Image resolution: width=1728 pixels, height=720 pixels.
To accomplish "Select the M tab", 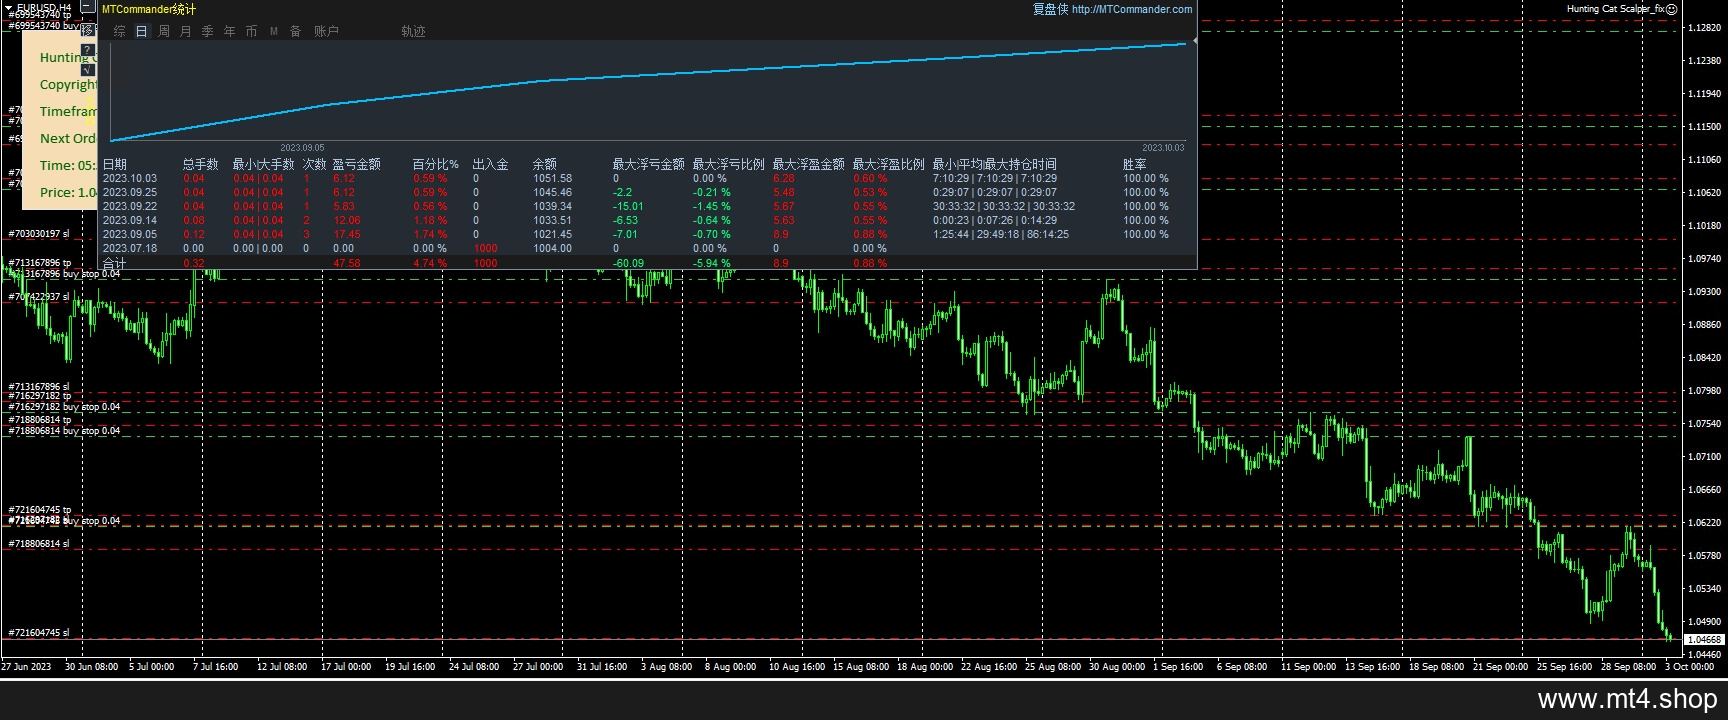I will click(x=273, y=31).
